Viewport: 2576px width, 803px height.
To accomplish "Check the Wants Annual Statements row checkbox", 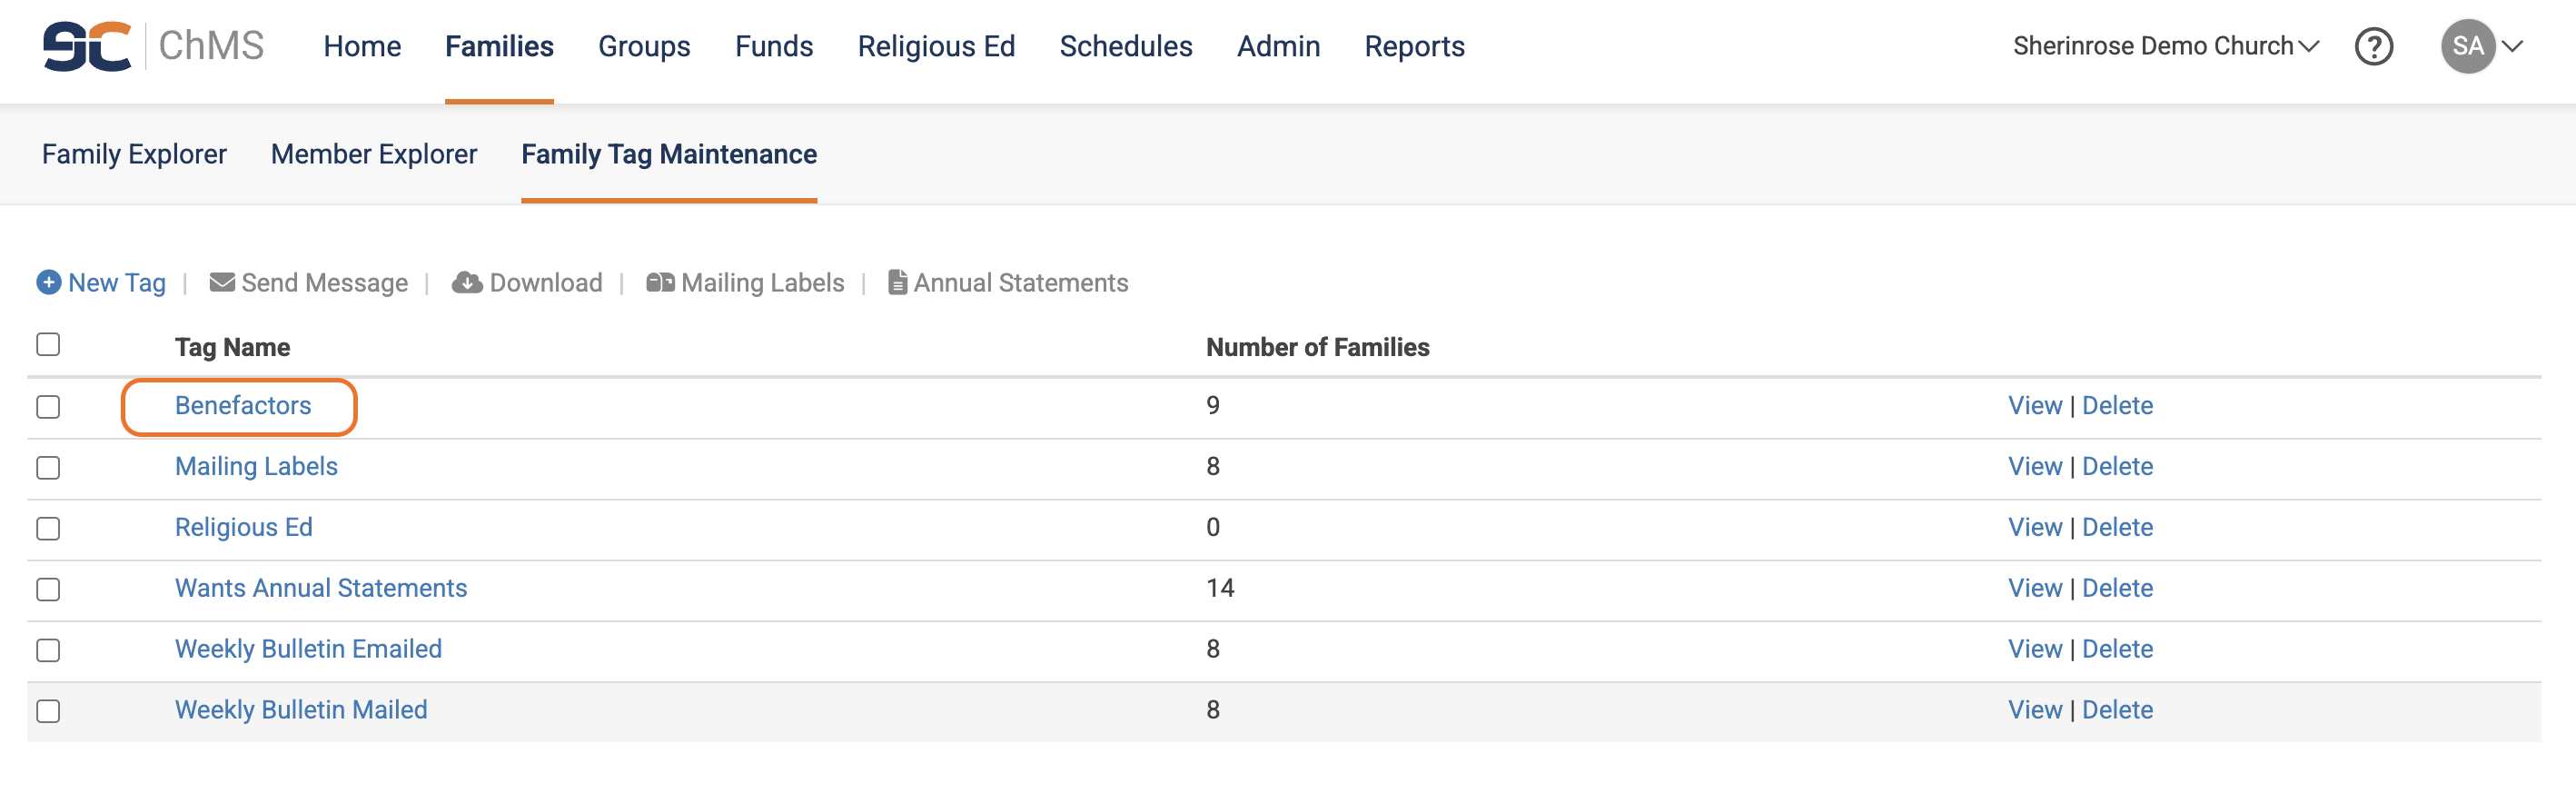I will (x=48, y=590).
